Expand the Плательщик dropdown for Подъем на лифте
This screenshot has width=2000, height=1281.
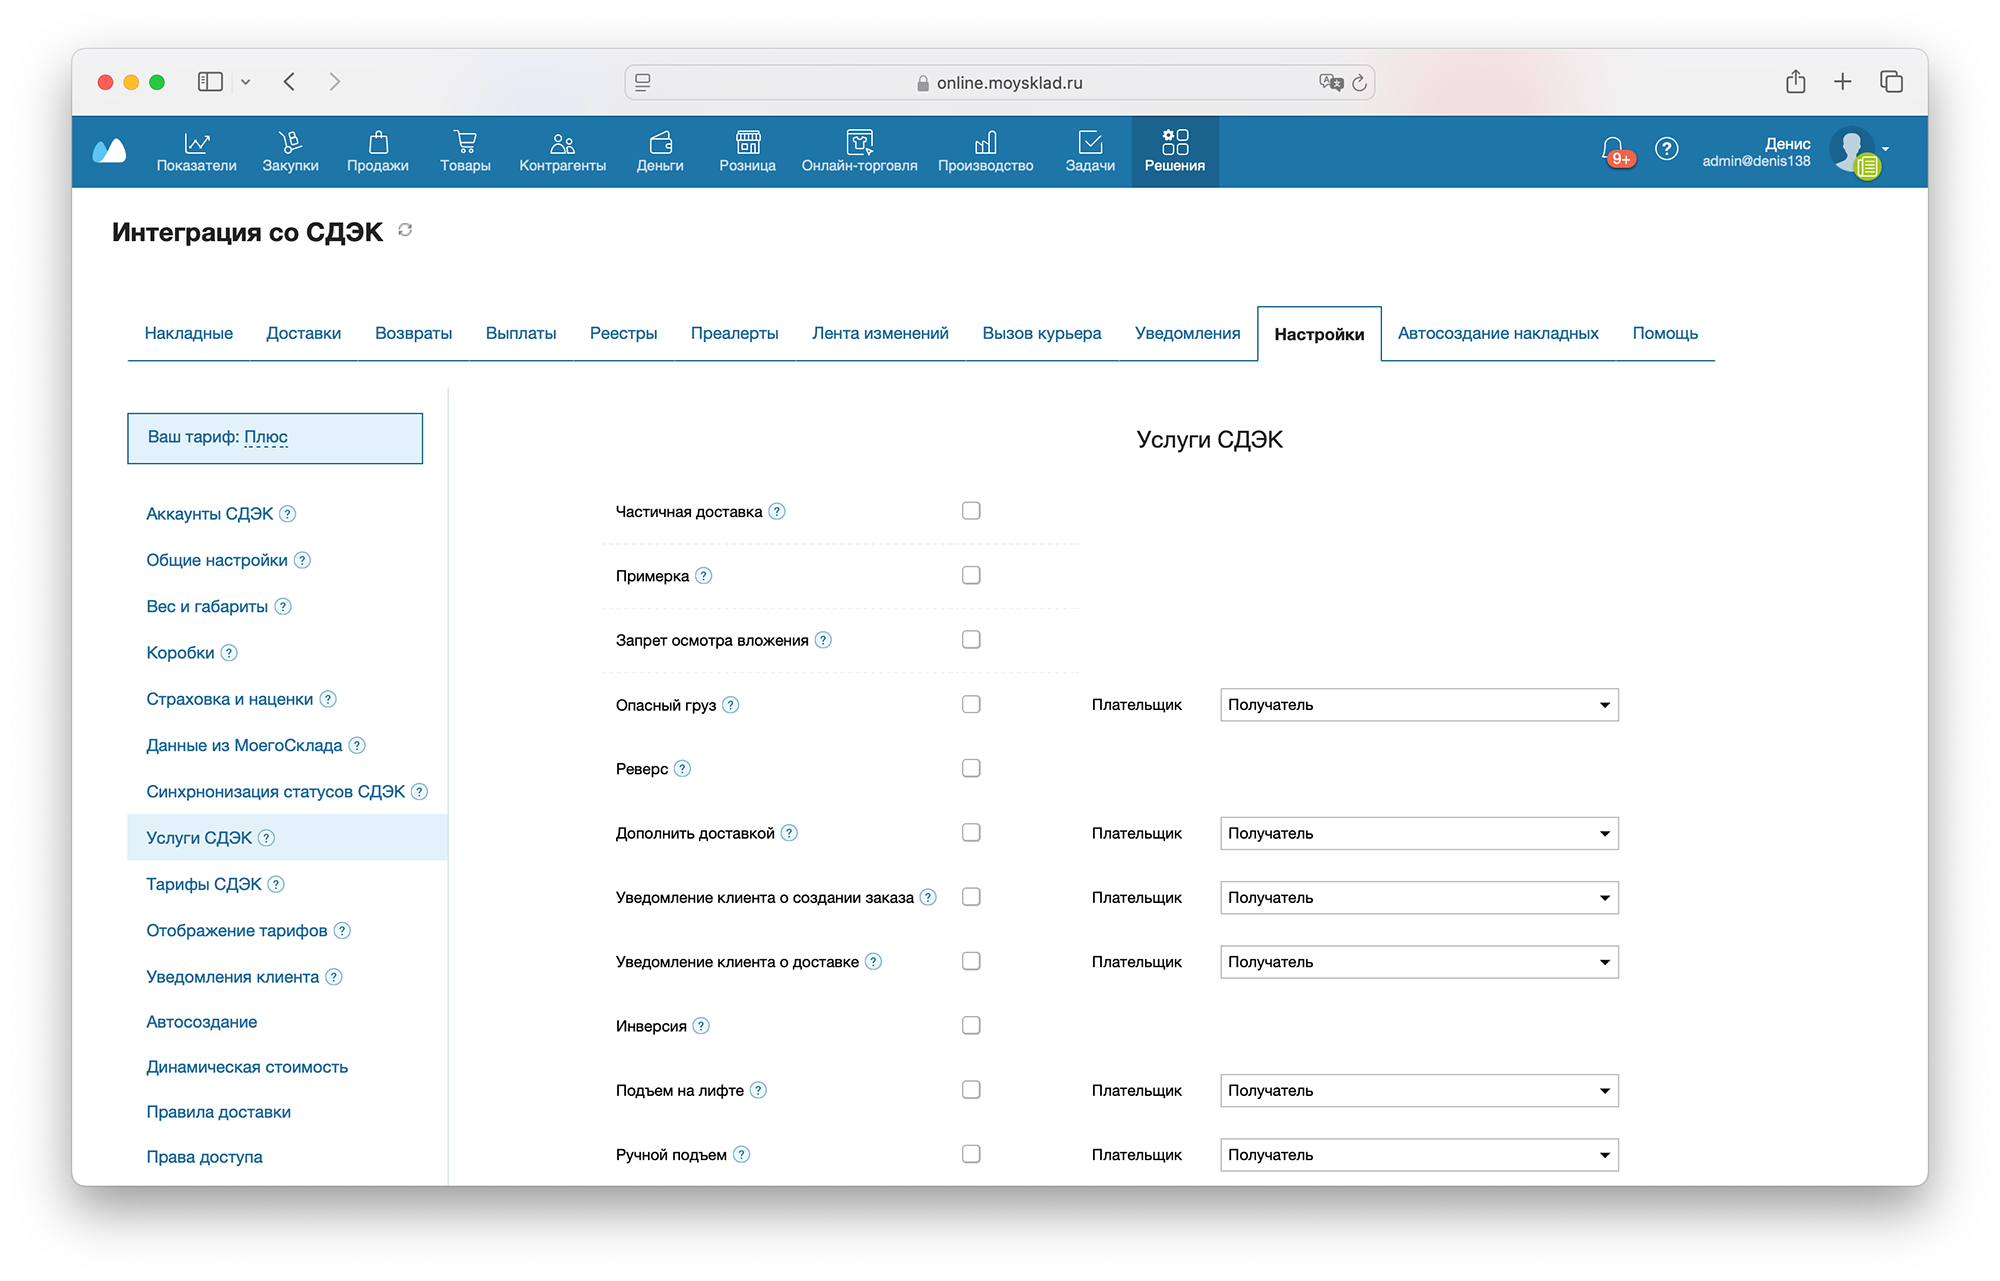(1418, 1090)
